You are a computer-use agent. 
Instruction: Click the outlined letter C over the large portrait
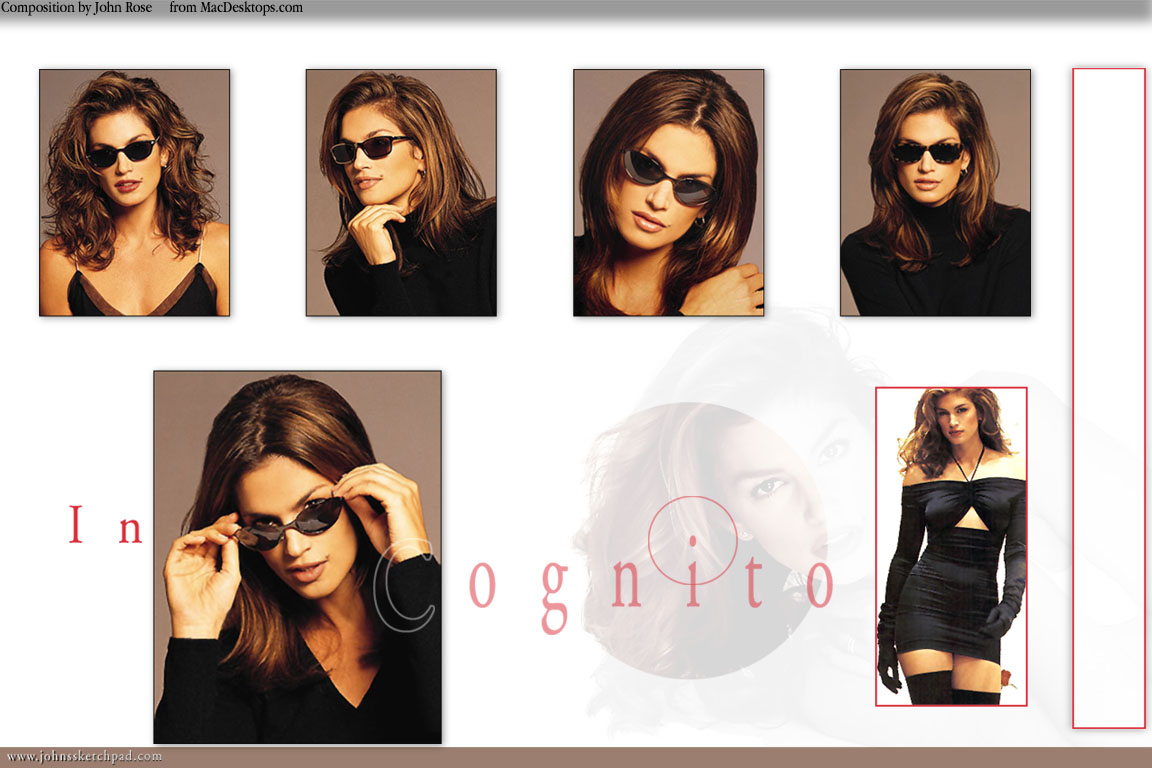click(404, 586)
